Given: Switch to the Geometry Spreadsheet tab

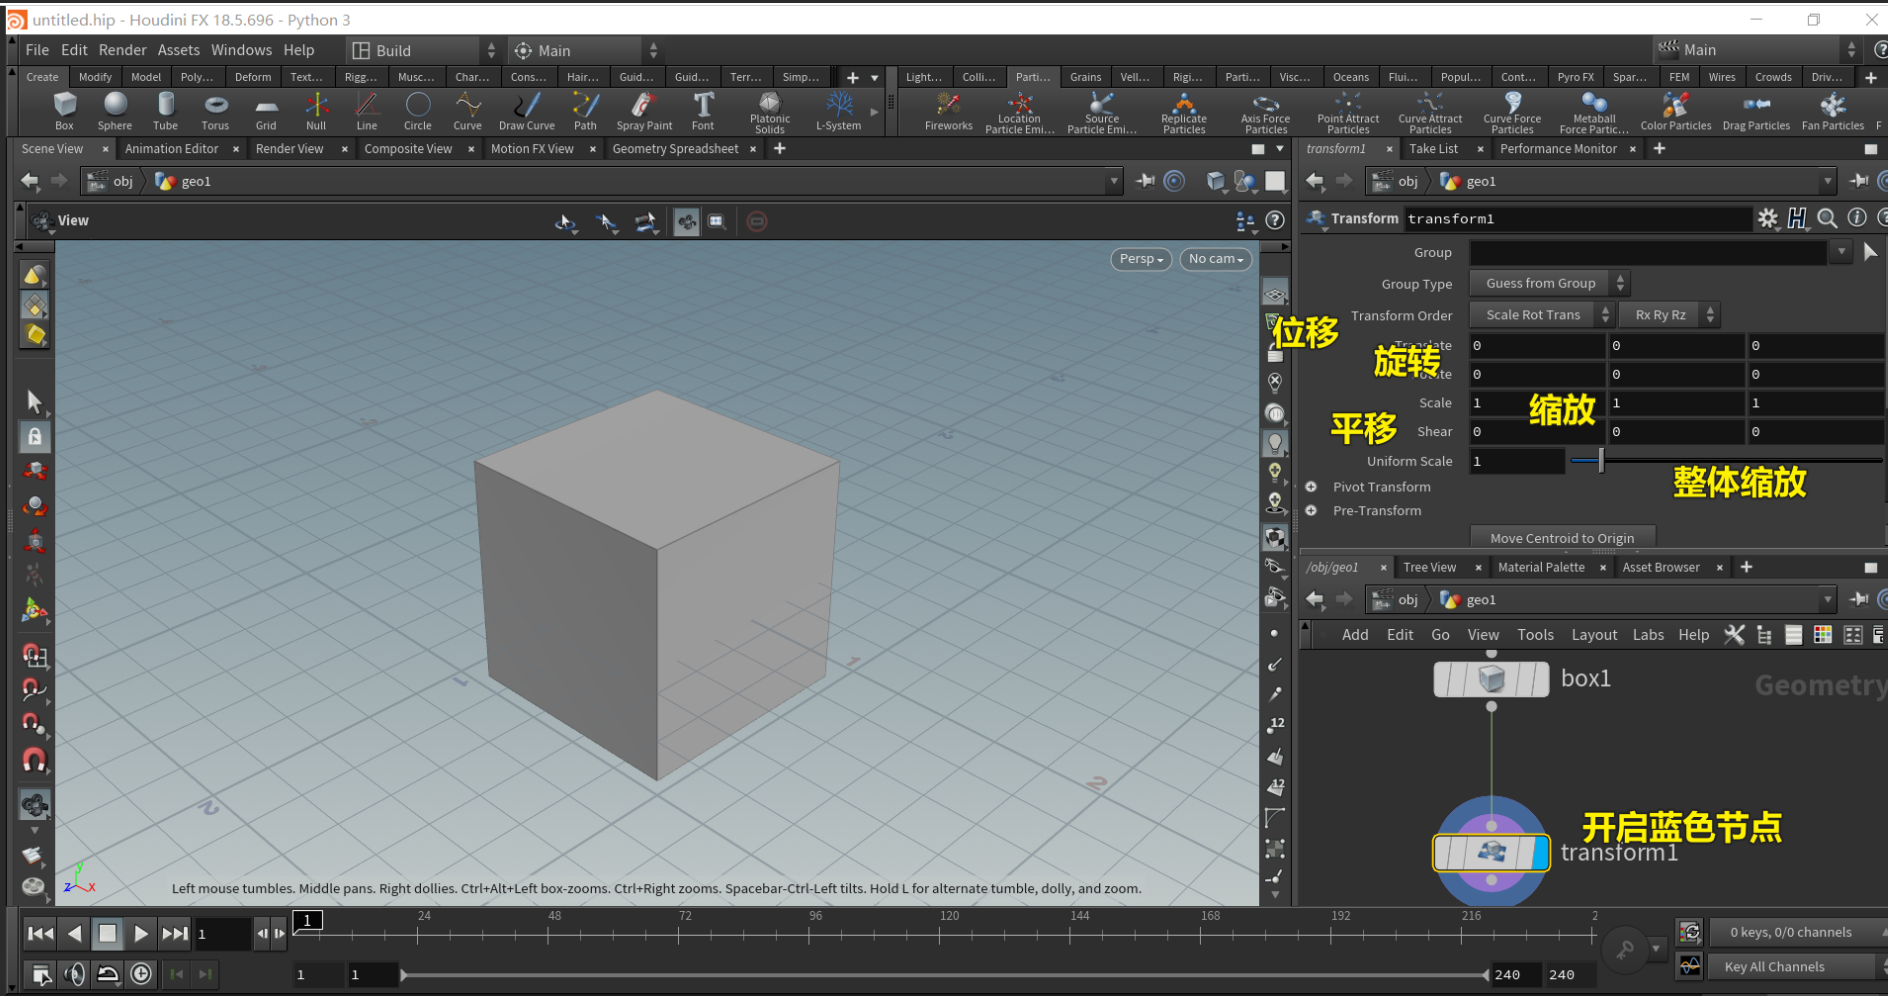Looking at the screenshot, I should pyautogui.click(x=675, y=149).
